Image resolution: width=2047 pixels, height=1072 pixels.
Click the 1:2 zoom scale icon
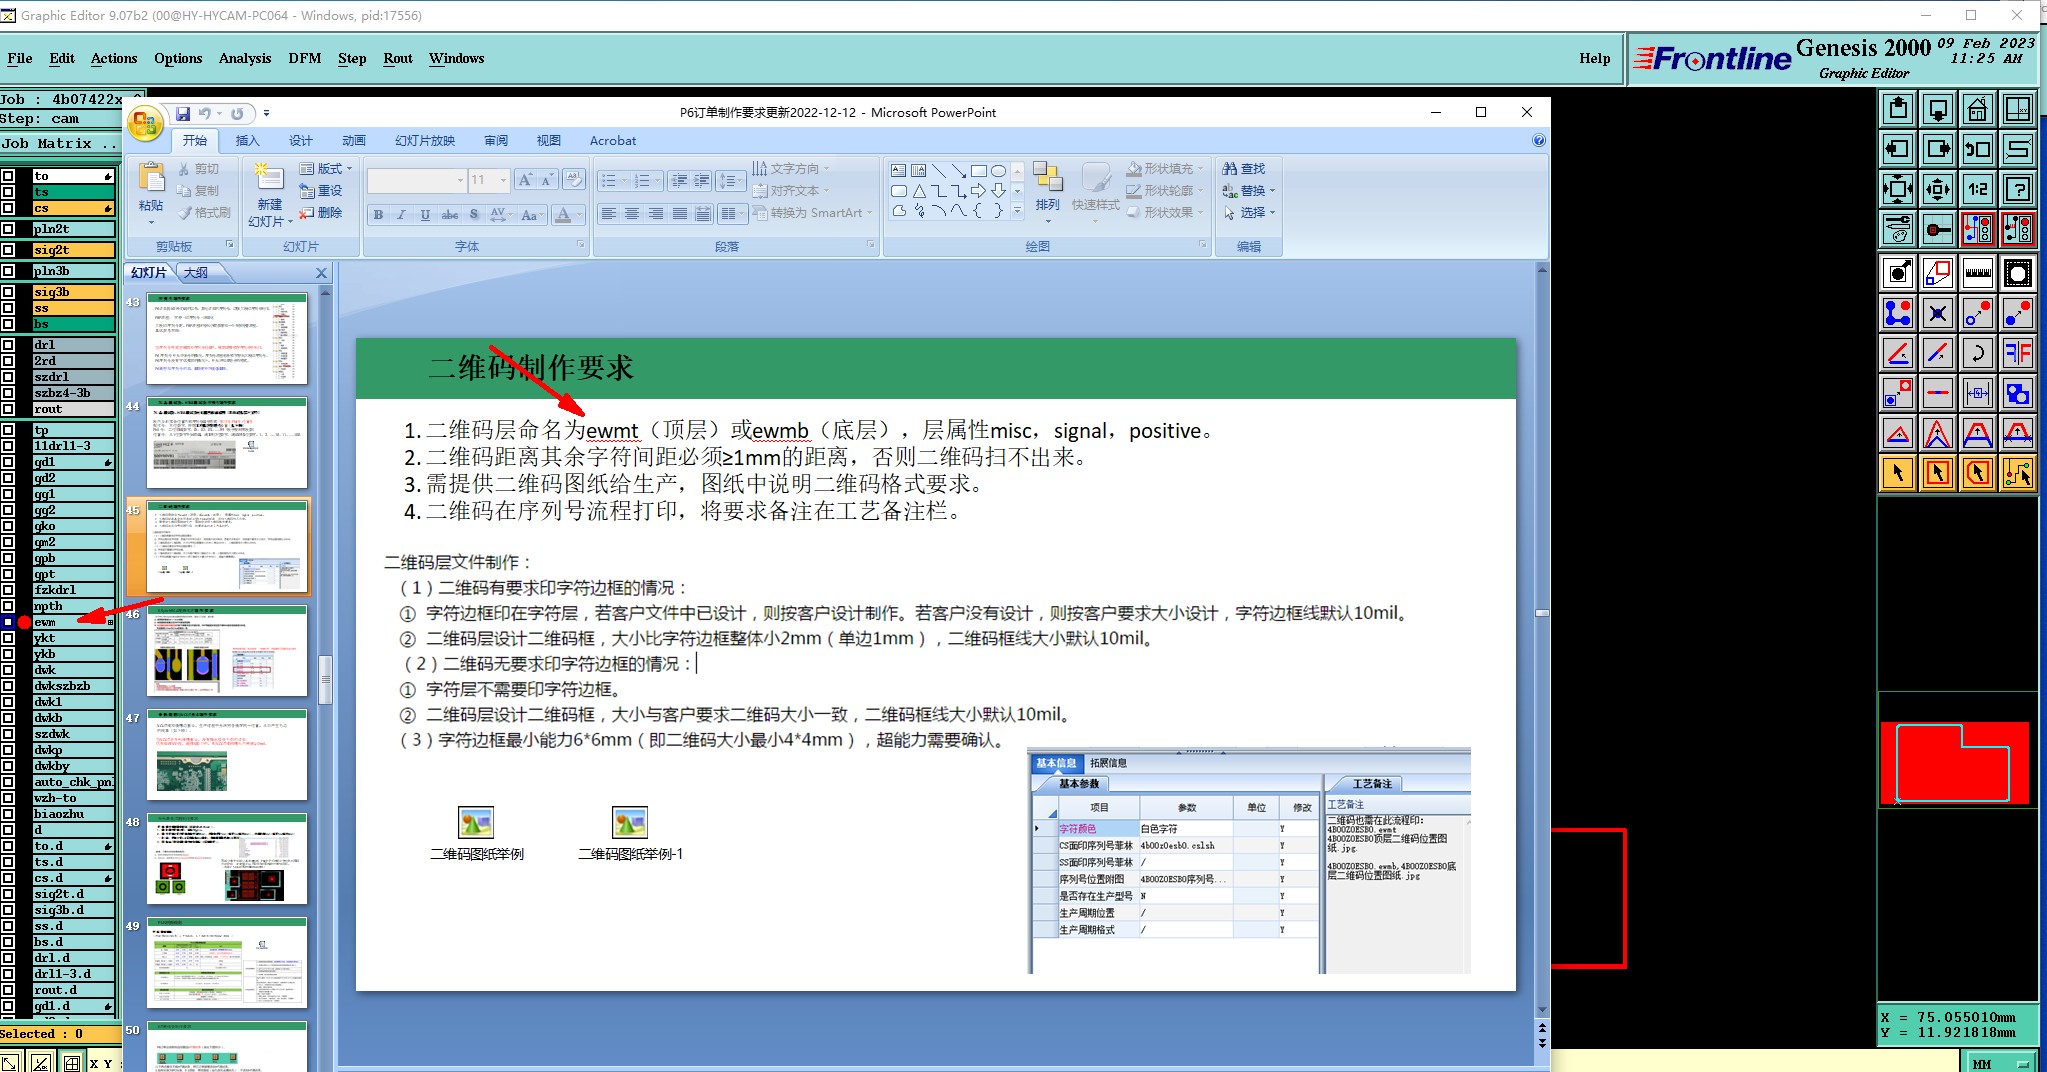(1977, 189)
